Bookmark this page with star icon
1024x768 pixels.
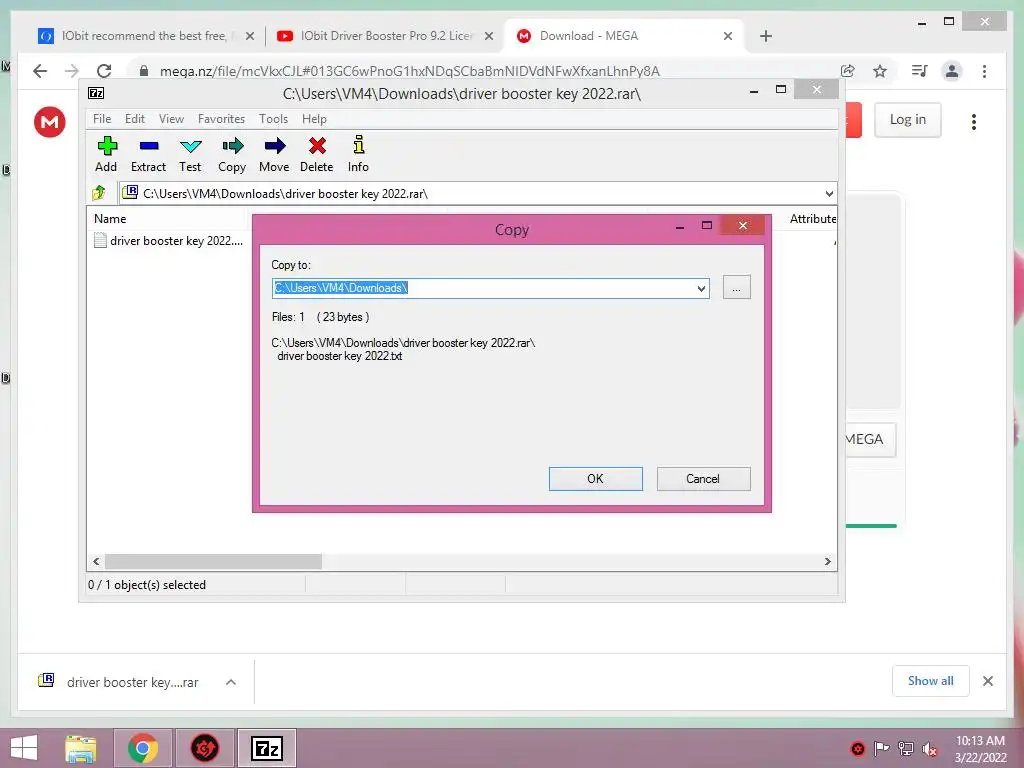pos(880,71)
